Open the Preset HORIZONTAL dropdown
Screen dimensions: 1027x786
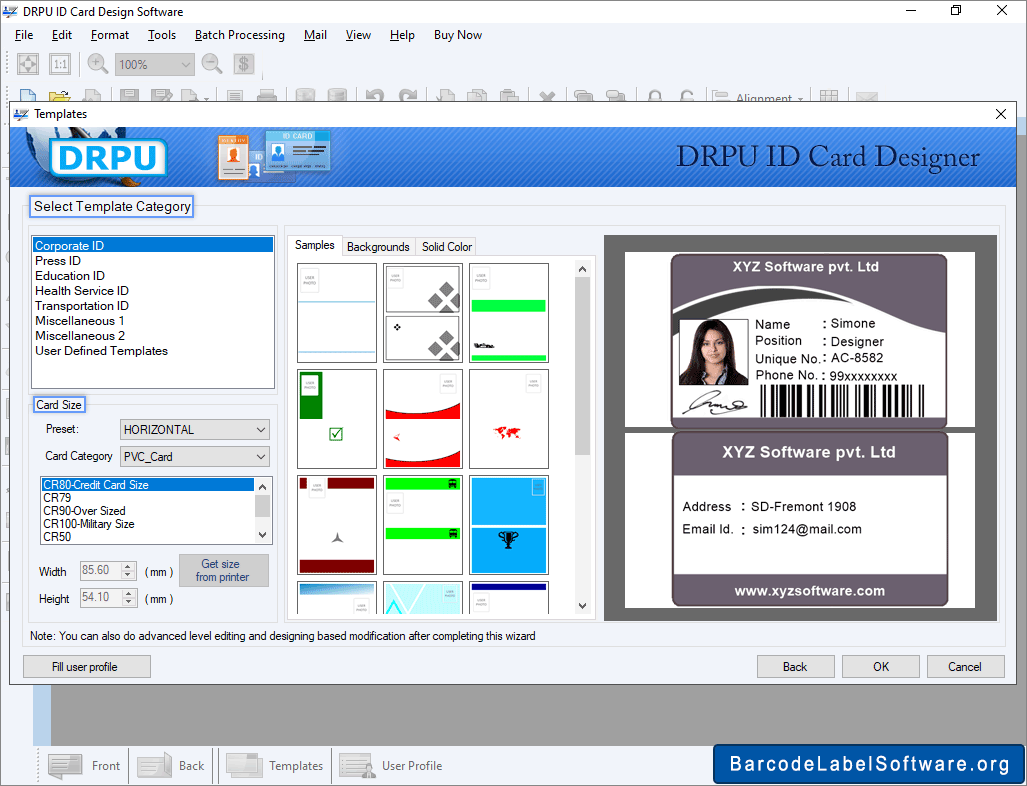coord(261,430)
